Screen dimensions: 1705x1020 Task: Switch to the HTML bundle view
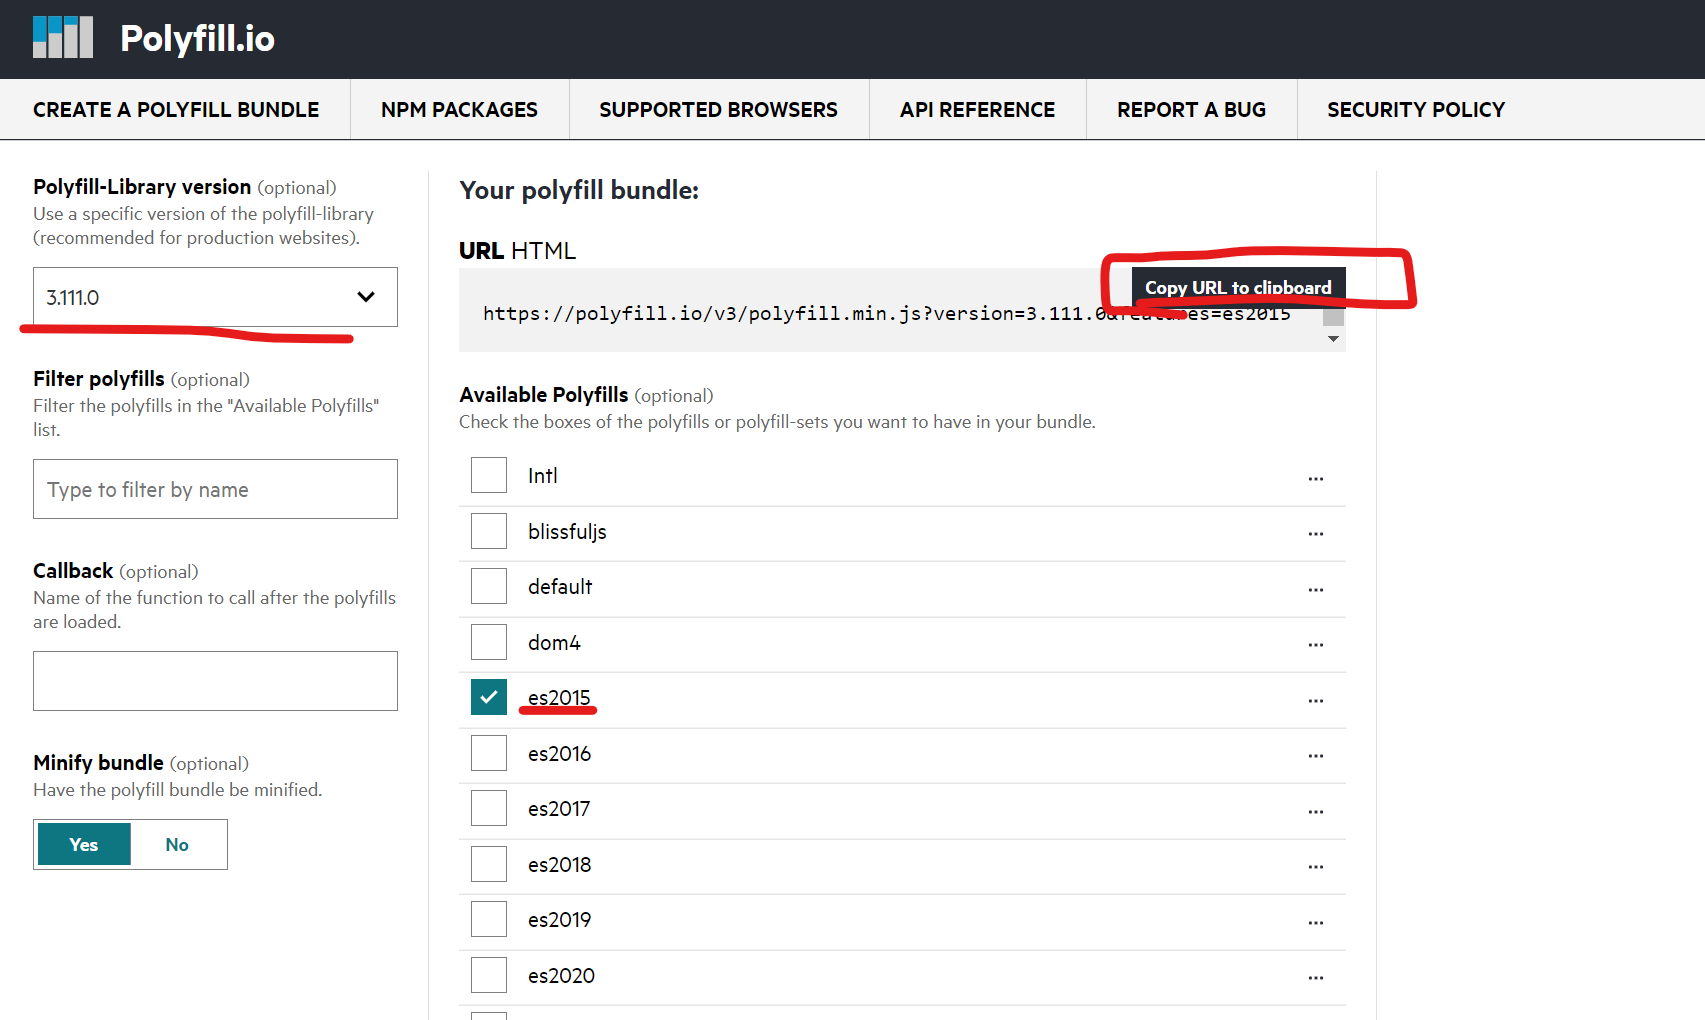[x=544, y=251]
